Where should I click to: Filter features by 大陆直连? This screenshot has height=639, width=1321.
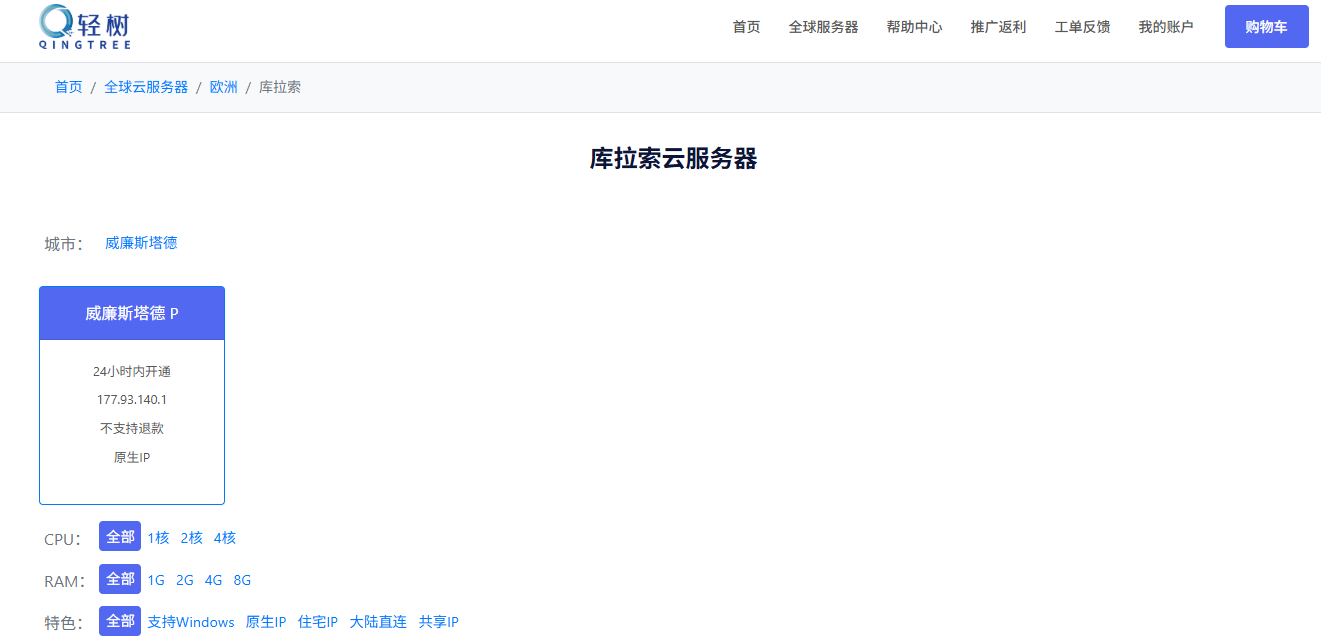coord(378,622)
